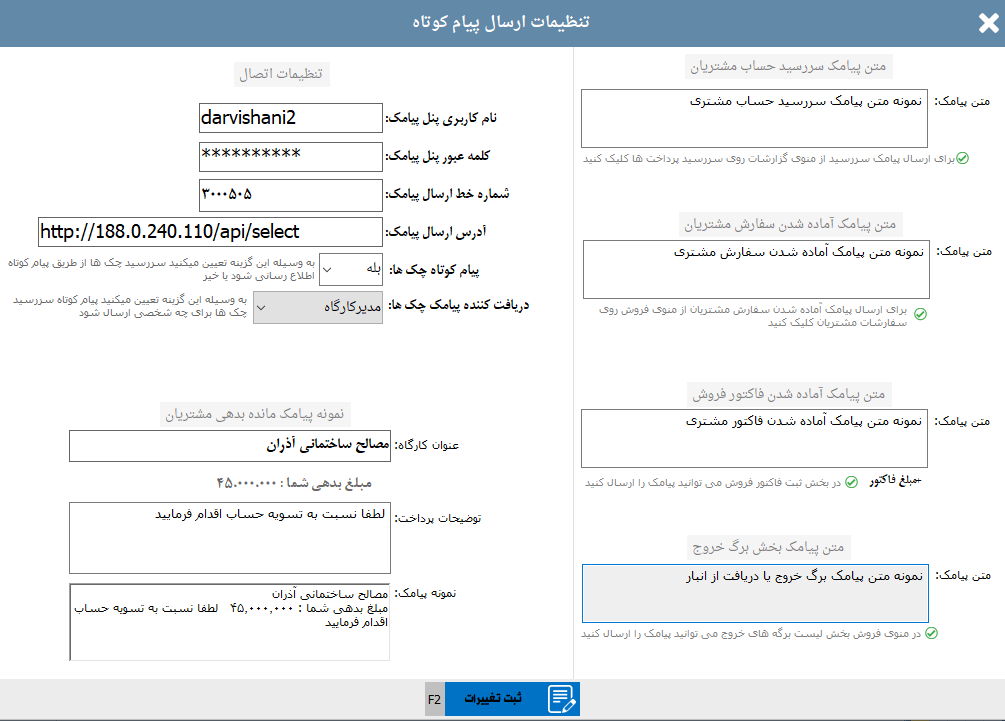1005x721 pixels.
Task: Click into the masked SMS panel password field
Action: (x=291, y=156)
